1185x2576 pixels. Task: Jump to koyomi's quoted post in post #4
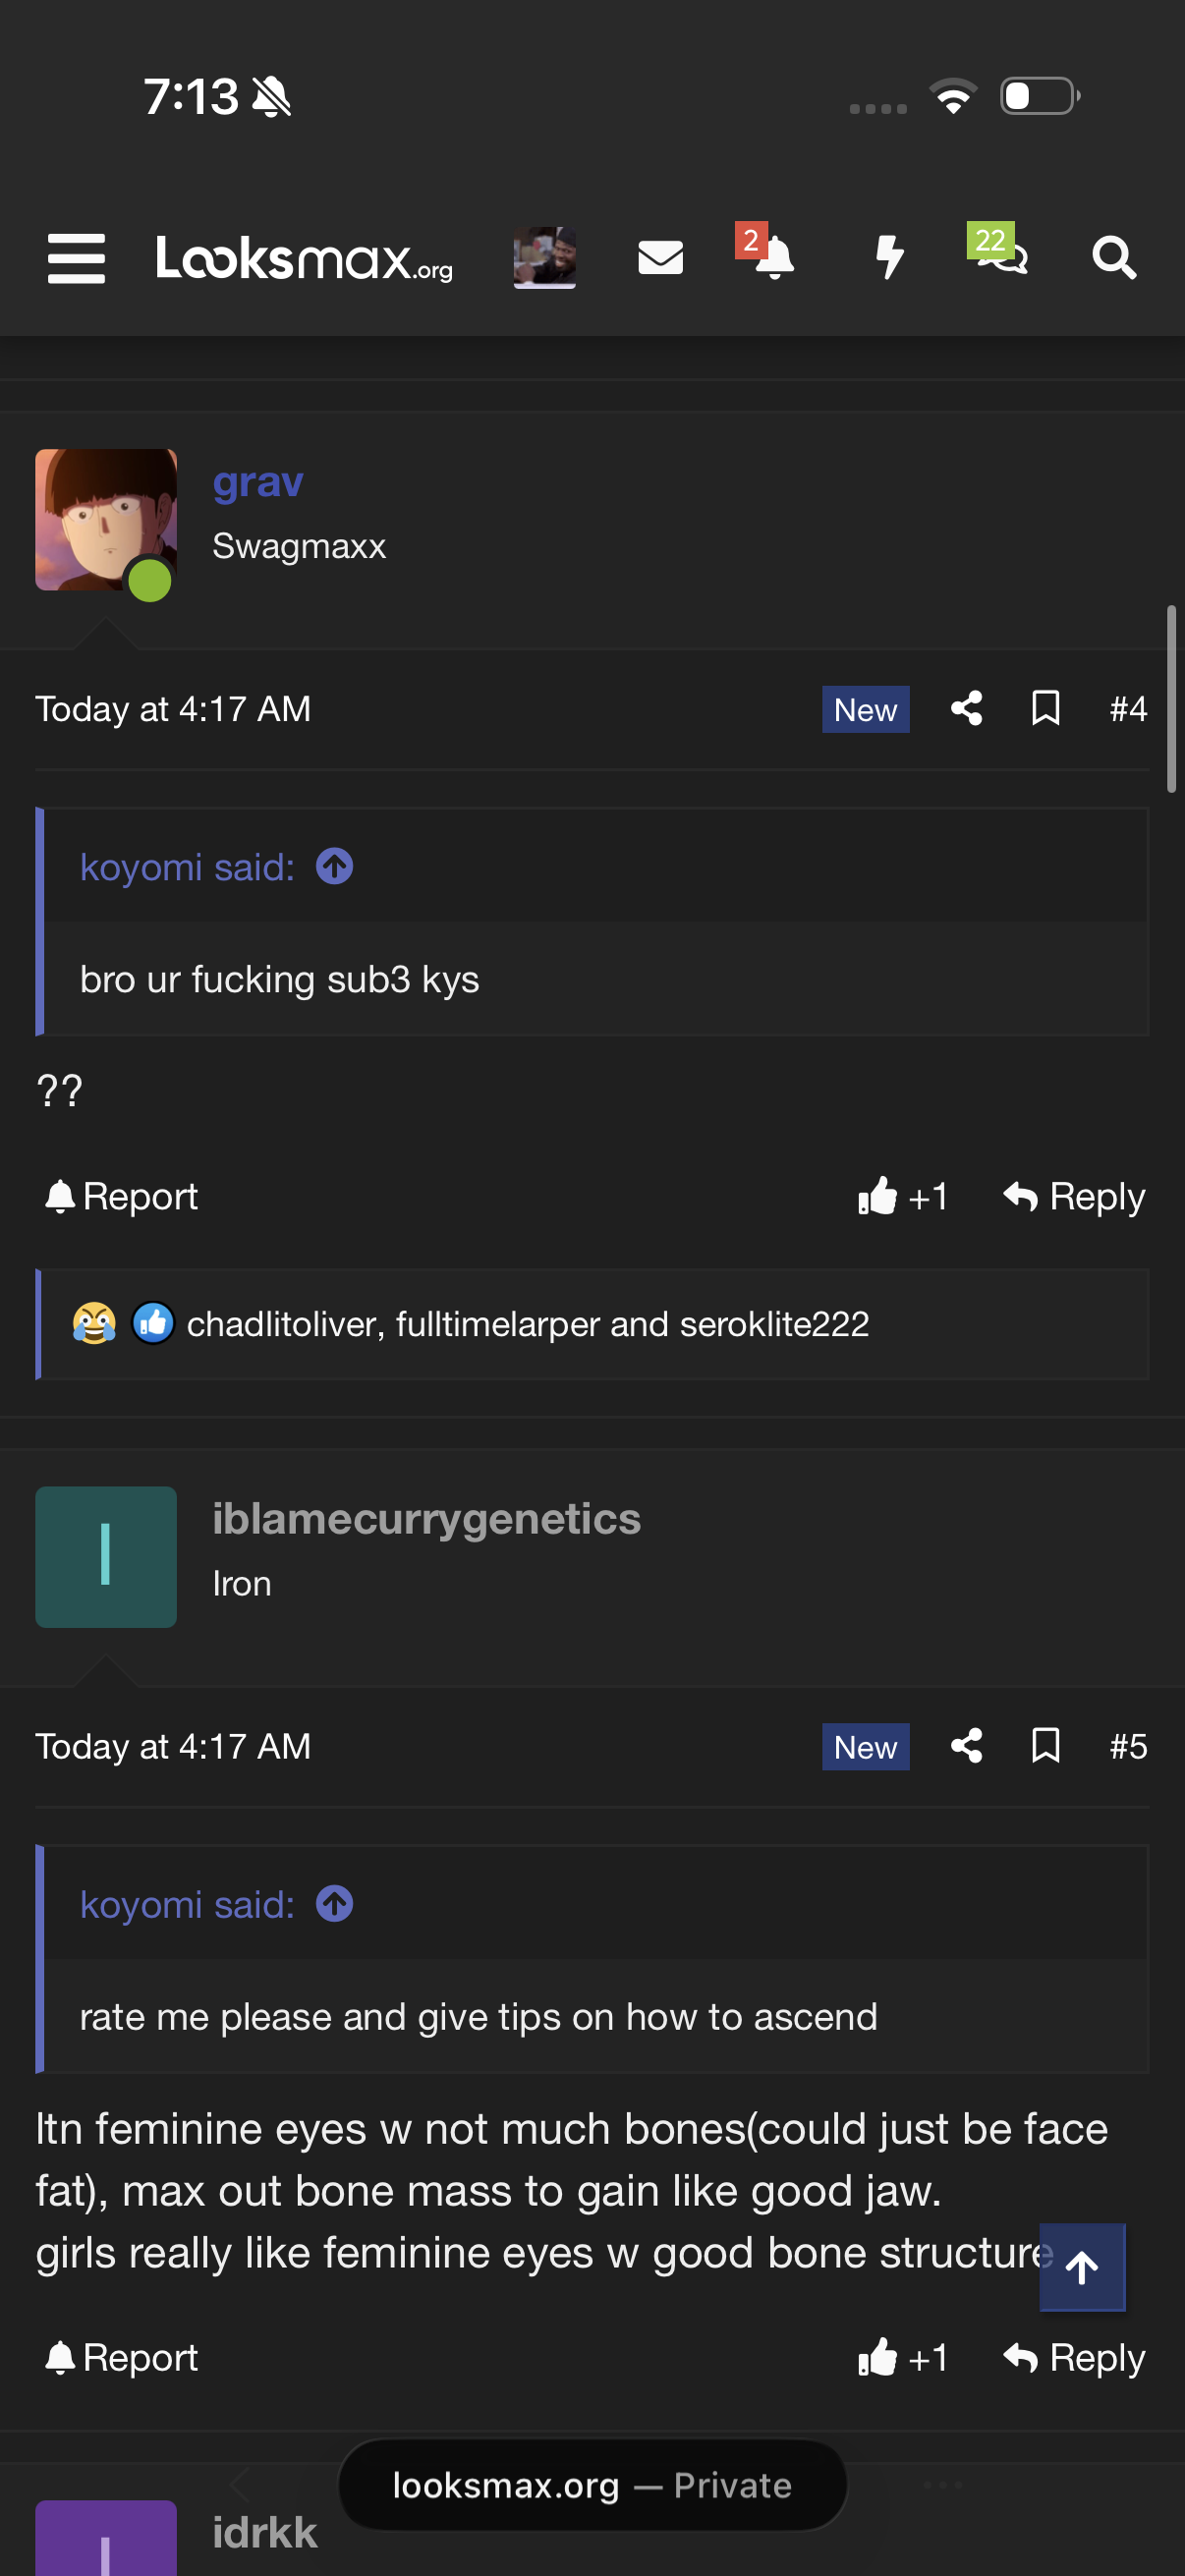click(334, 866)
